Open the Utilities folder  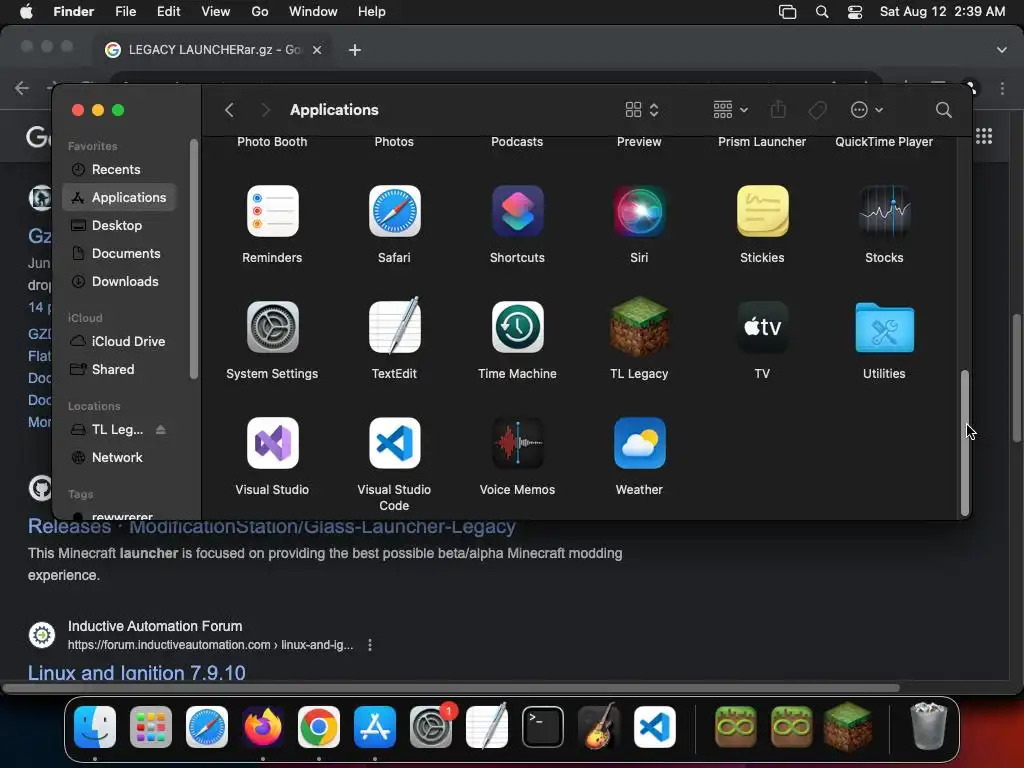coord(884,327)
